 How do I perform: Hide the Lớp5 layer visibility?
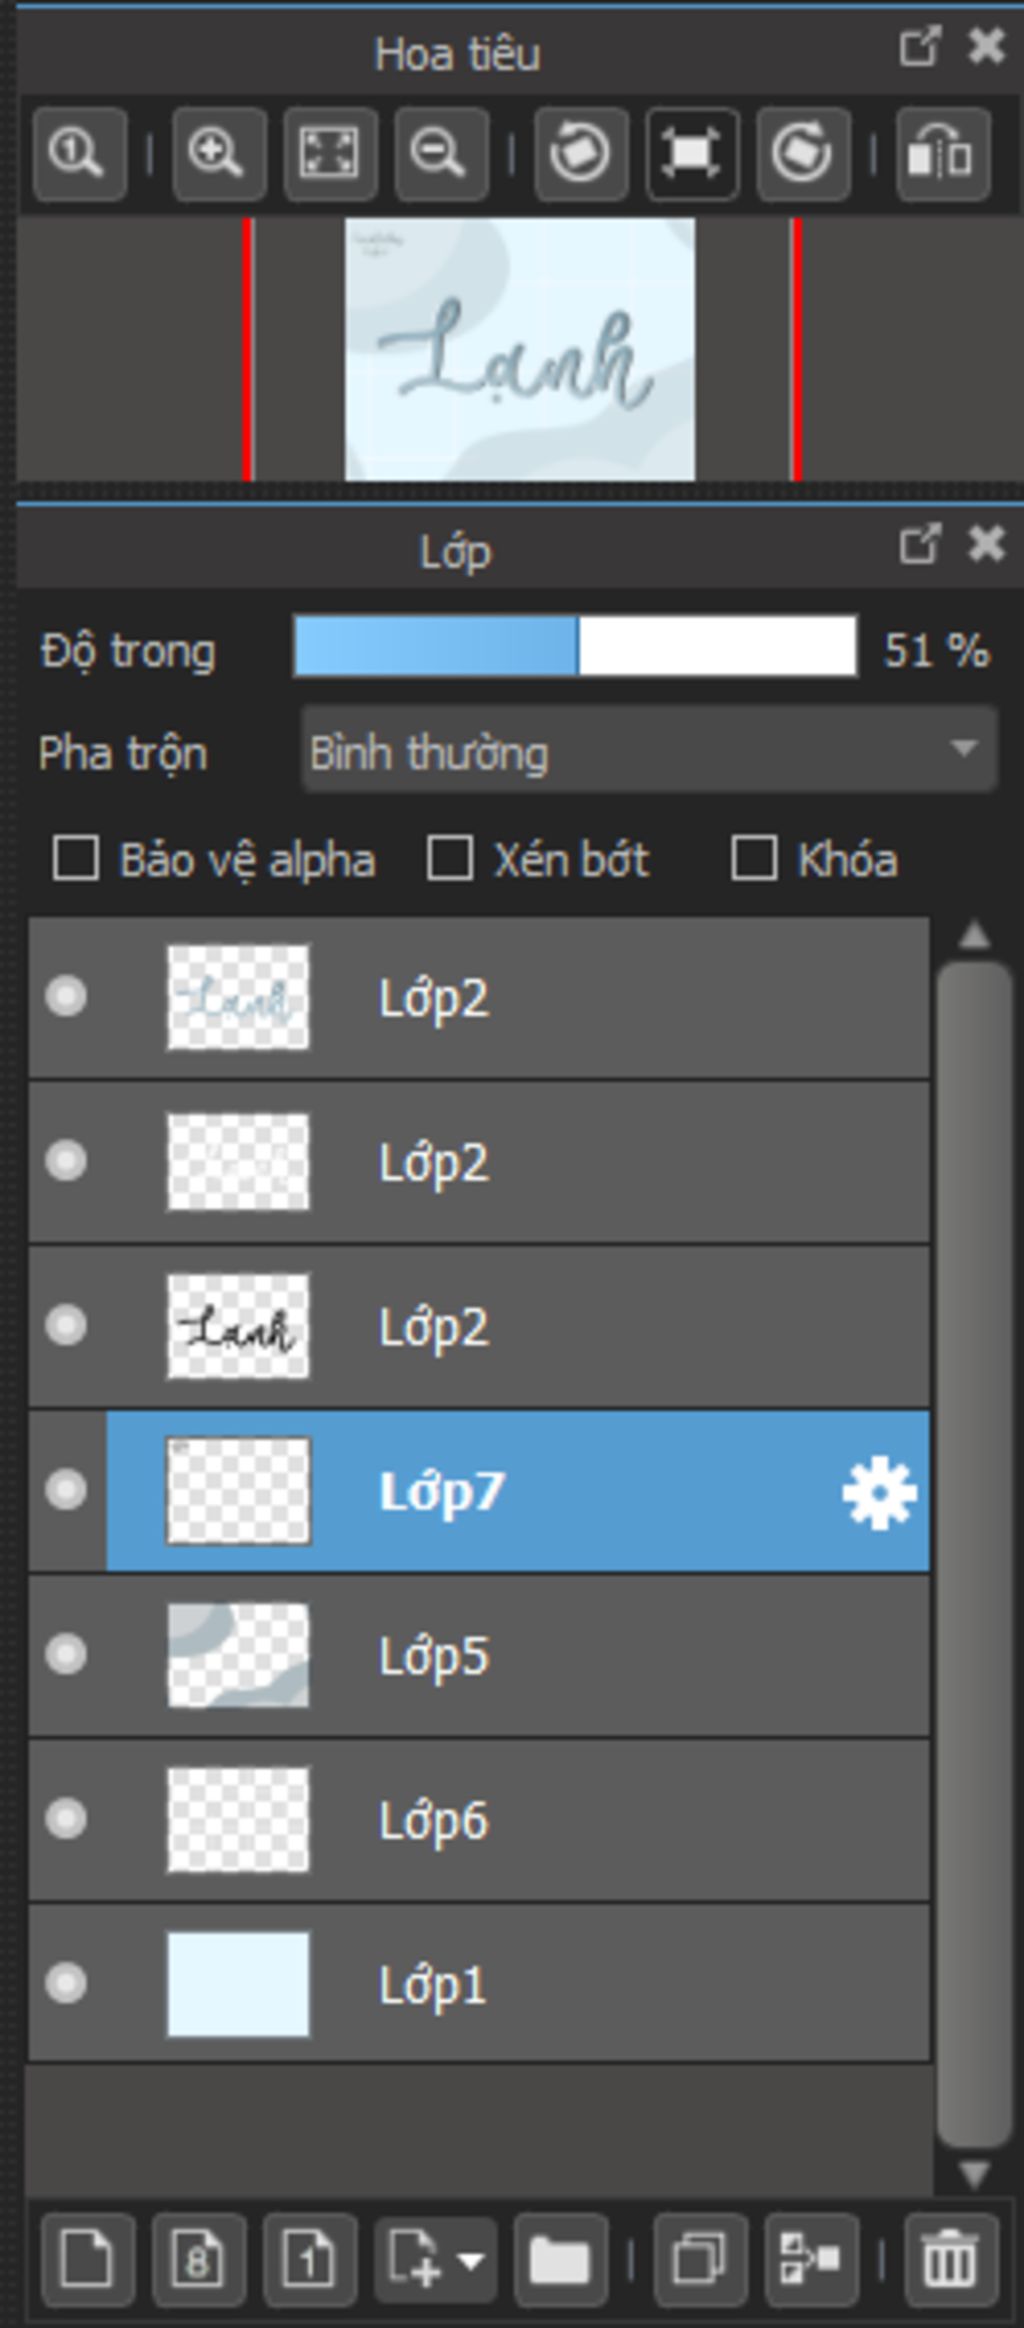click(x=66, y=1654)
